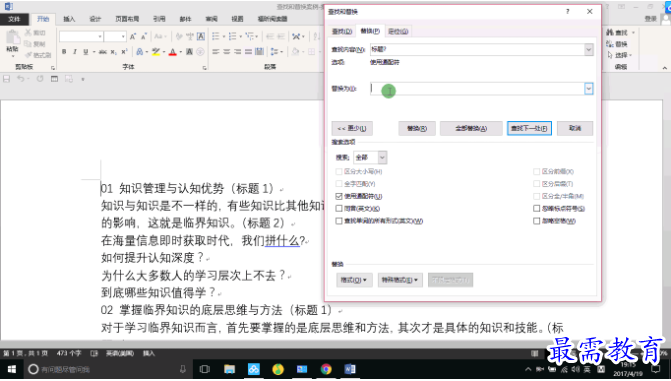Open the font name dropdown in ribbon
Screen dimensions: 671x381
(100, 36)
